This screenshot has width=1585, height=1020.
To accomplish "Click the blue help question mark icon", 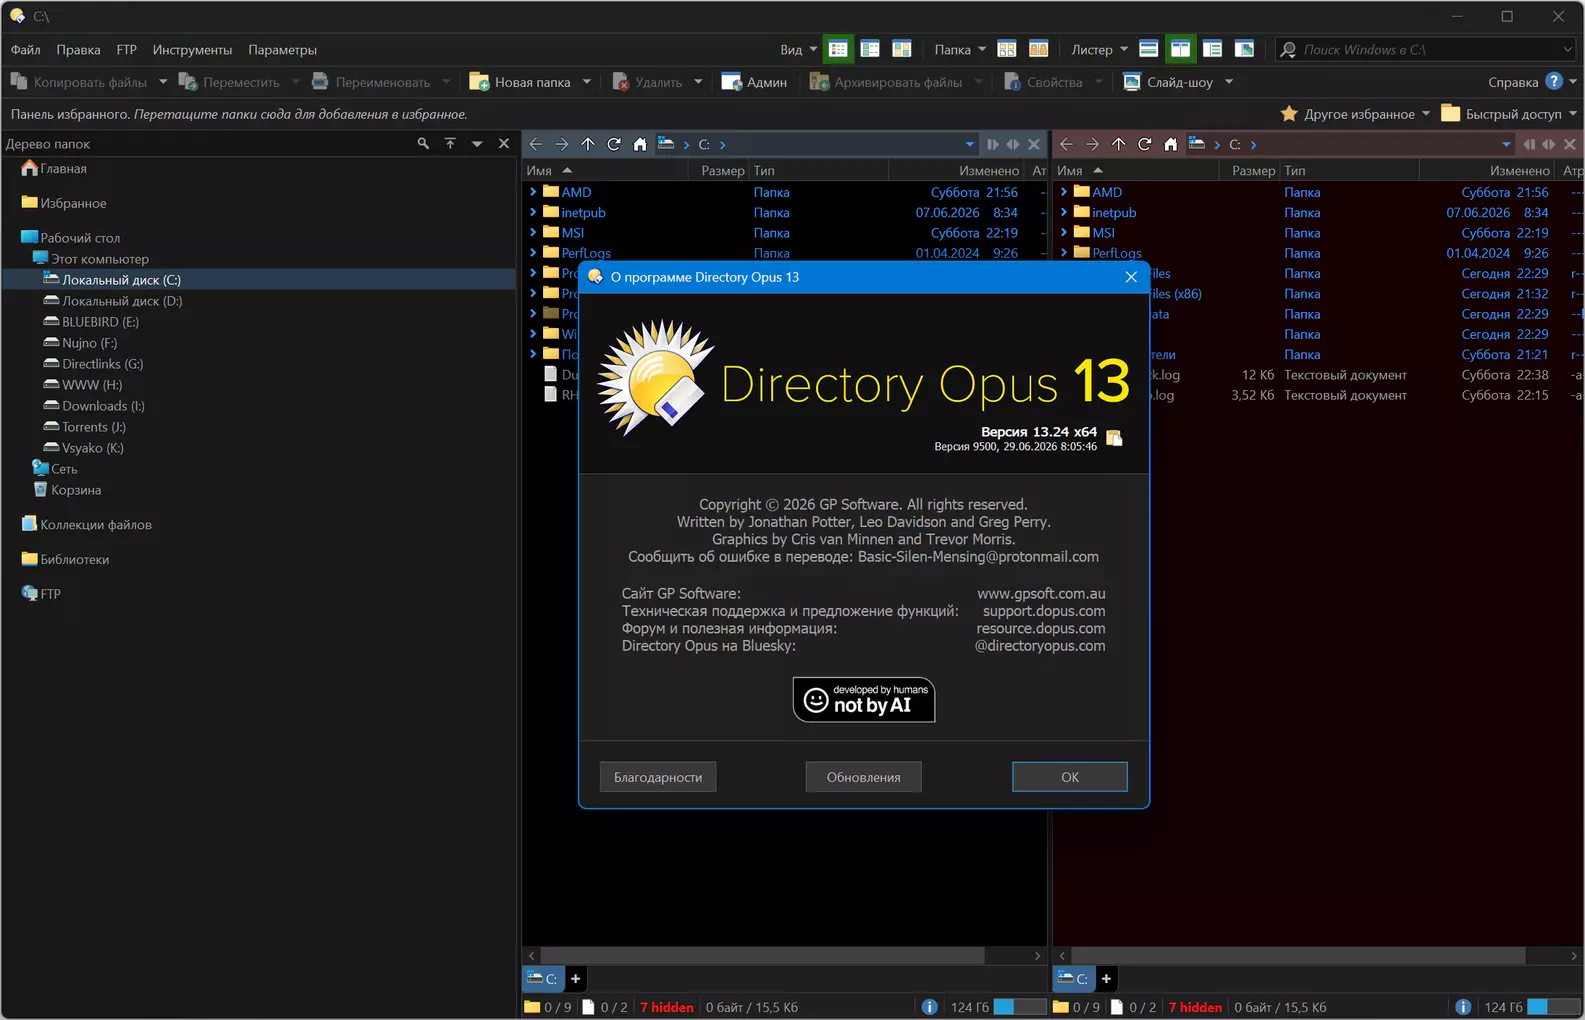I will 1553,81.
